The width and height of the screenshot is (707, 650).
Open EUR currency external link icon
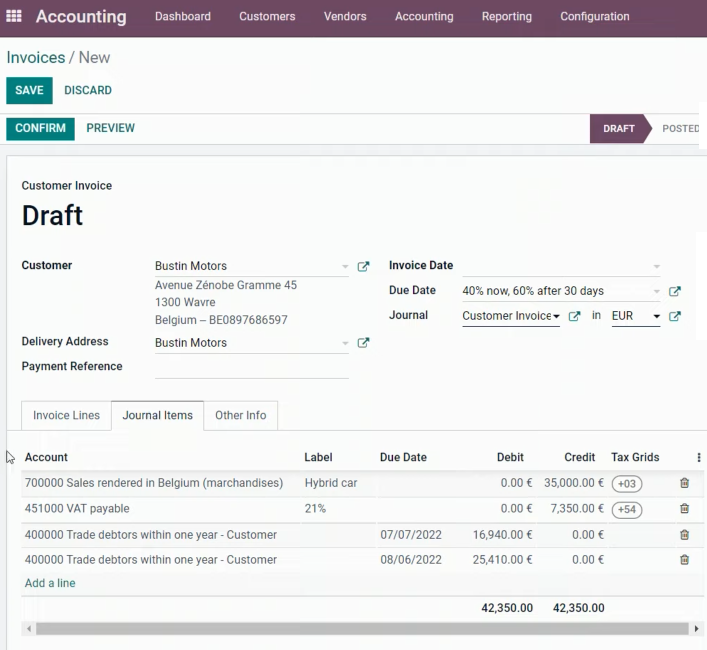675,316
